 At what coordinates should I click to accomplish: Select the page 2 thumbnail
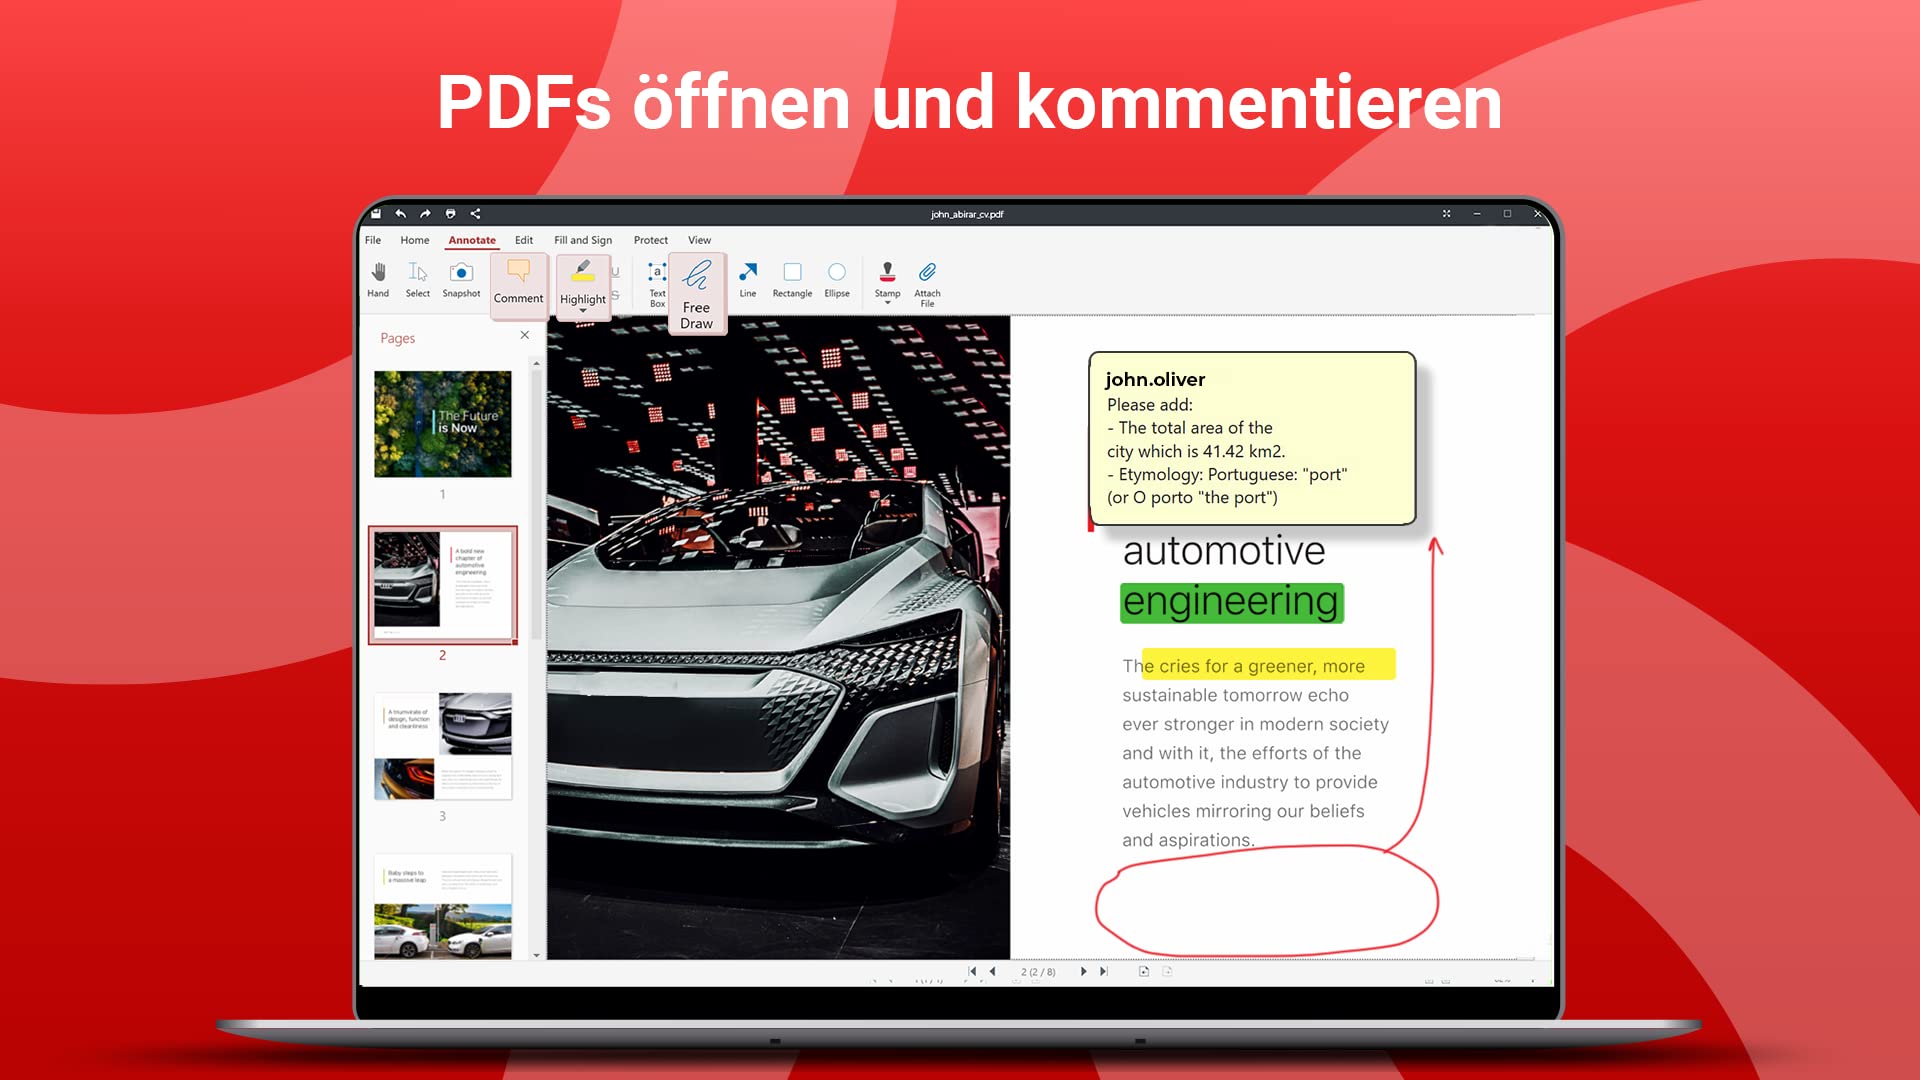[443, 585]
